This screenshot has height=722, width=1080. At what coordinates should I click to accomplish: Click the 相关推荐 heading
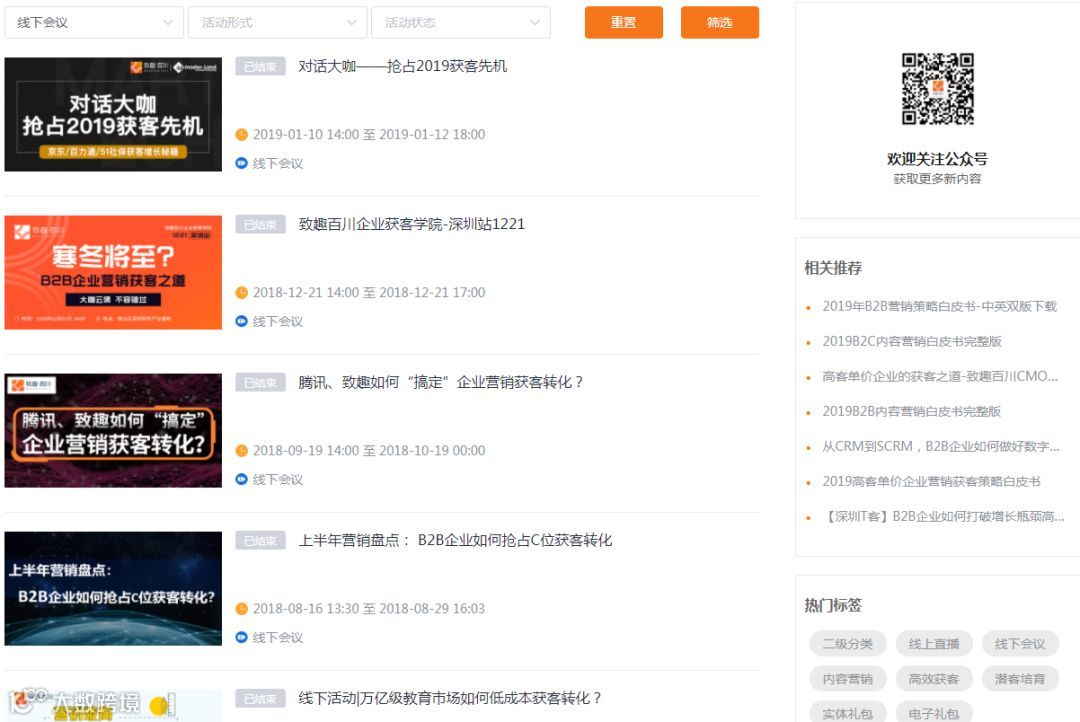click(833, 268)
